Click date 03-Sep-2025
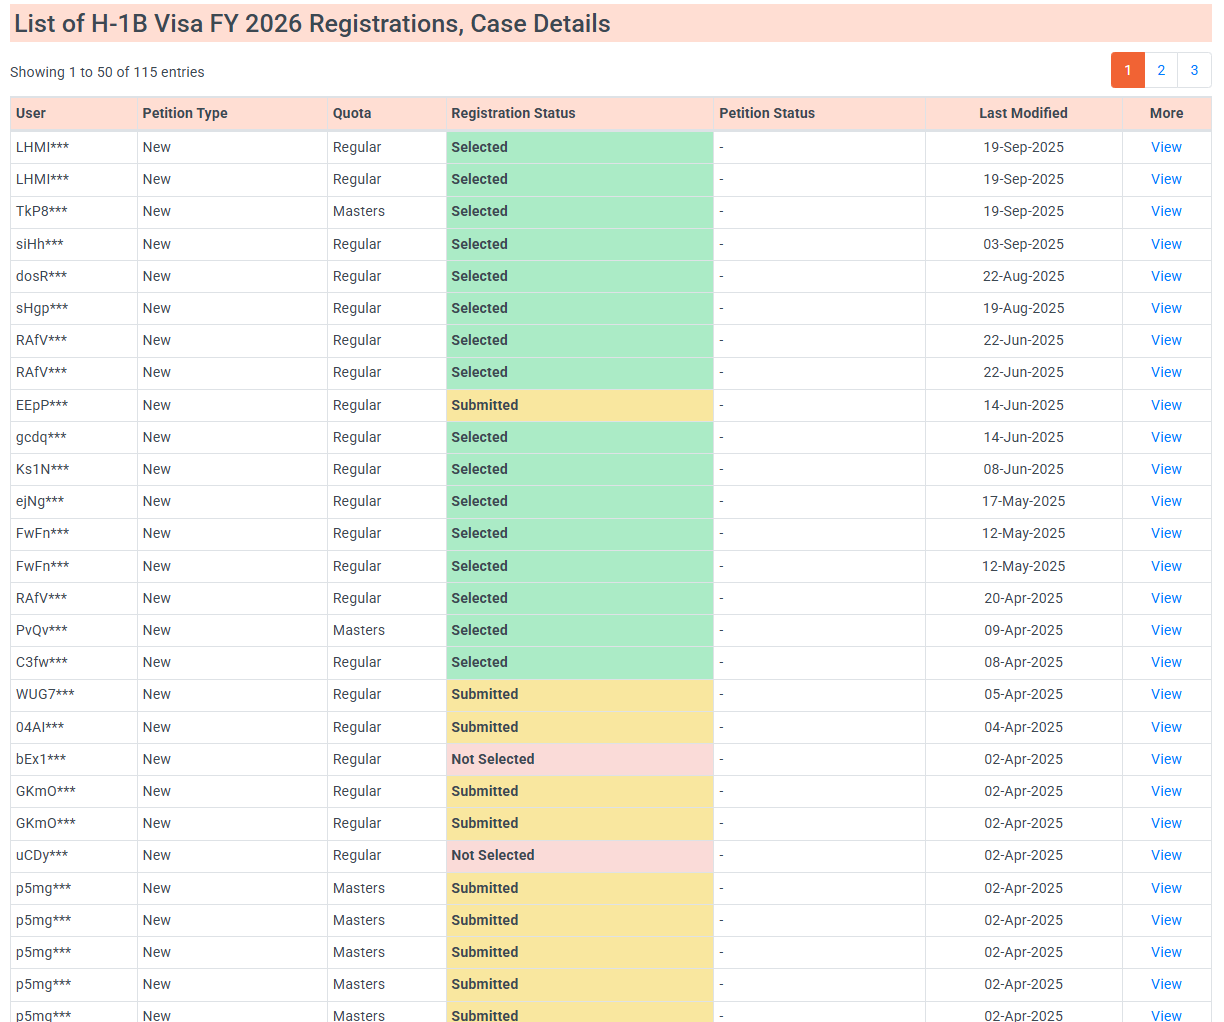The image size is (1224, 1022). pos(1023,244)
